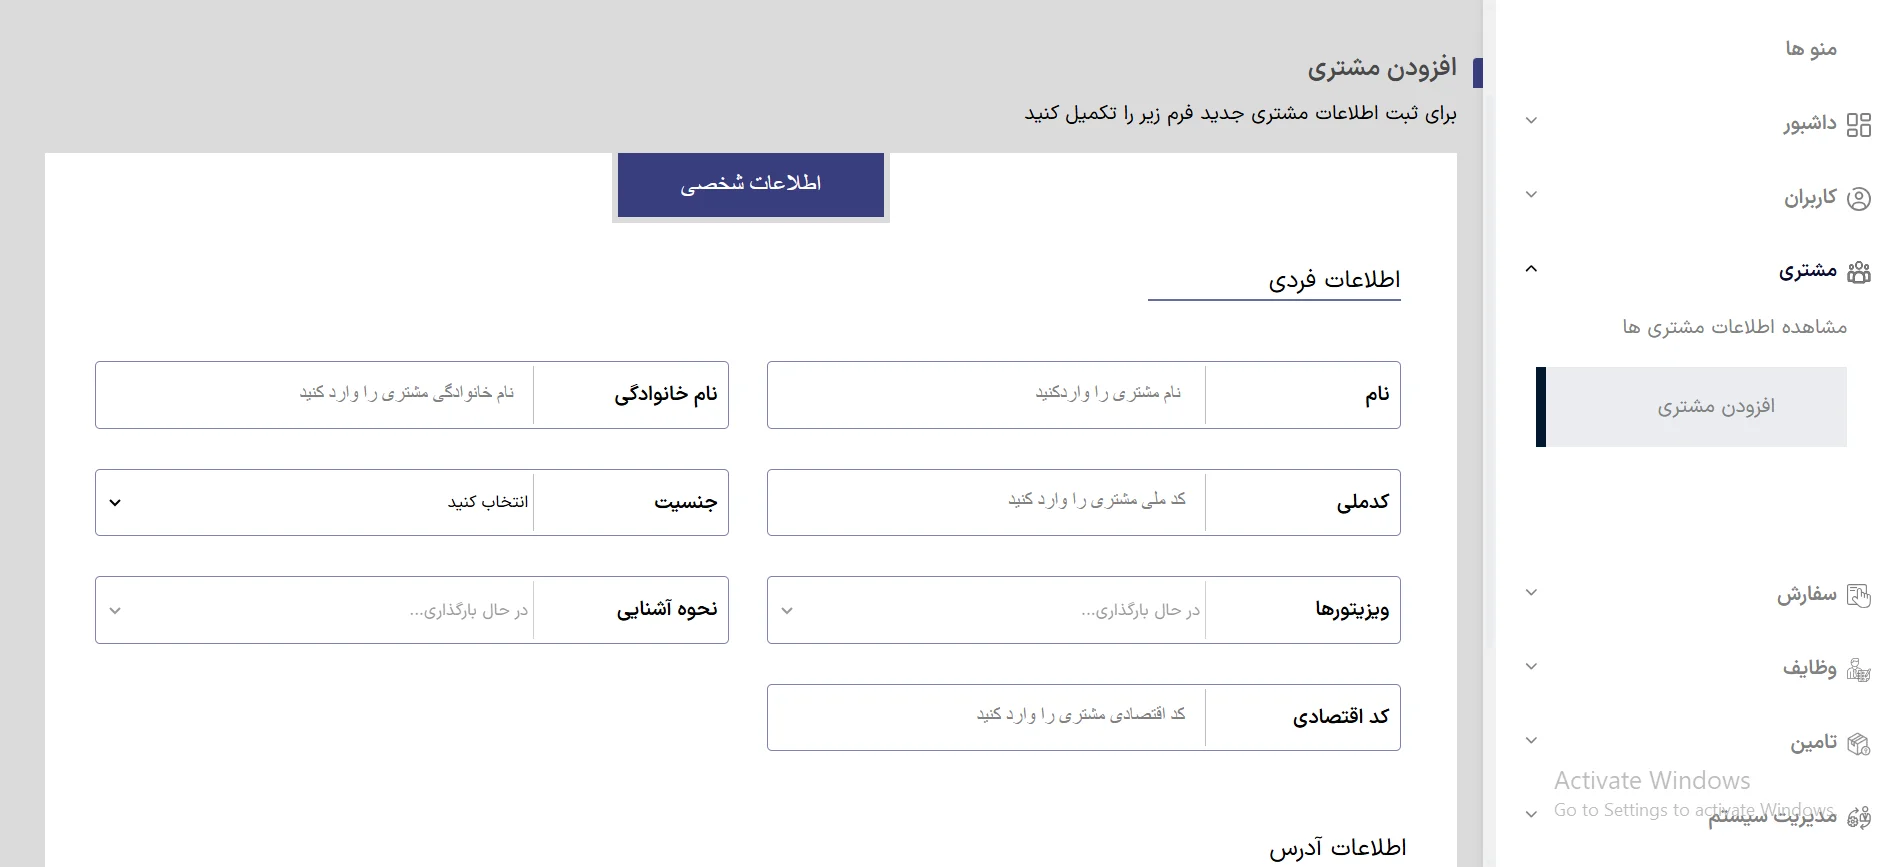The width and height of the screenshot is (1901, 867).
Task: Click the family name input field
Action: [315, 395]
